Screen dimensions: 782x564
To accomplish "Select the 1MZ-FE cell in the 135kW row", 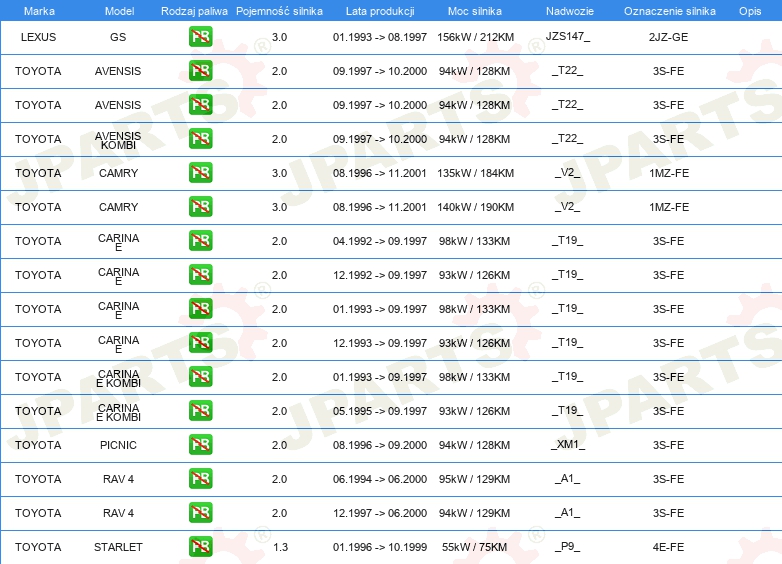I will 669,173.
